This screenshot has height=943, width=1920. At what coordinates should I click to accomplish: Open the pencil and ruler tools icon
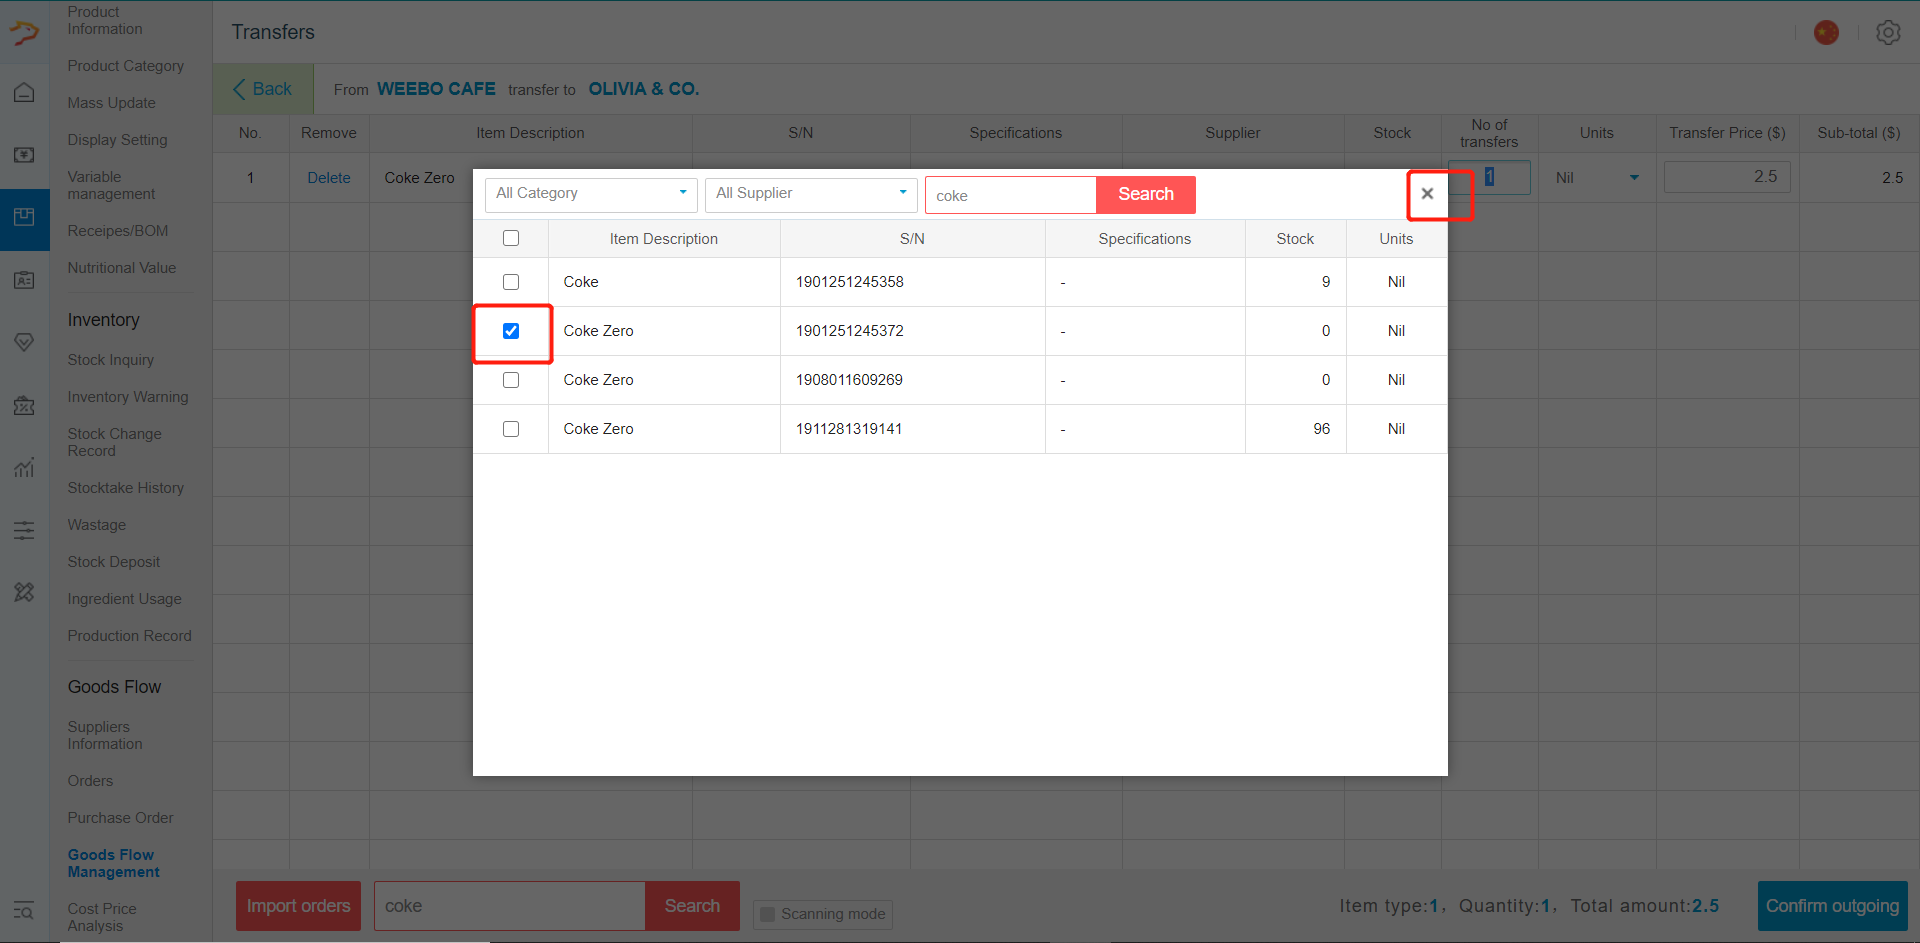tap(24, 592)
